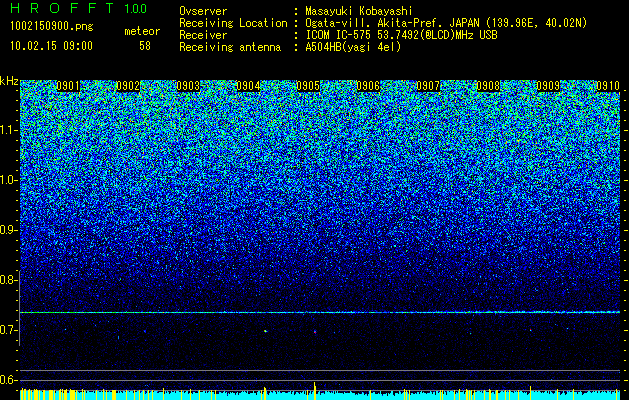The image size is (629, 400).
Task: Click the receiver ICOM IC-575 53.7492 MHz text
Action: tap(401, 35)
